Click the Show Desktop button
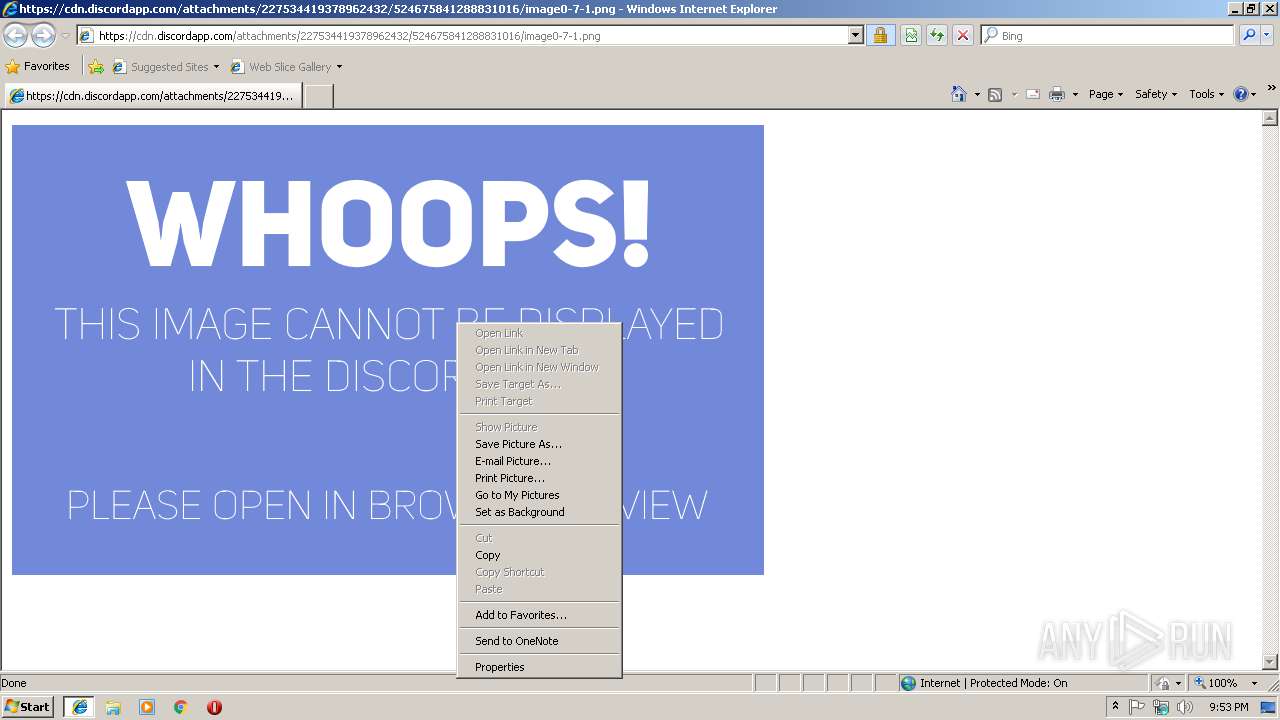This screenshot has width=1280, height=720. 1269,707
